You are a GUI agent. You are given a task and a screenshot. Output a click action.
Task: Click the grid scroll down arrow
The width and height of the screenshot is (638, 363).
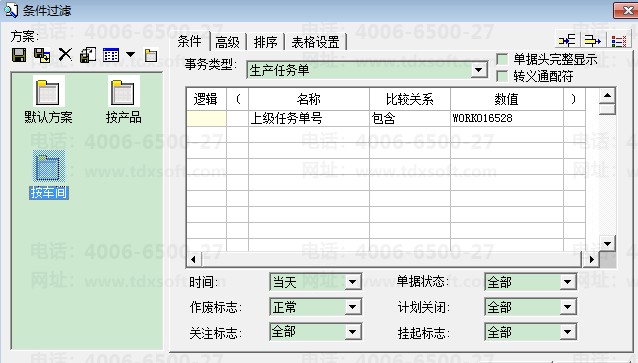pos(607,244)
